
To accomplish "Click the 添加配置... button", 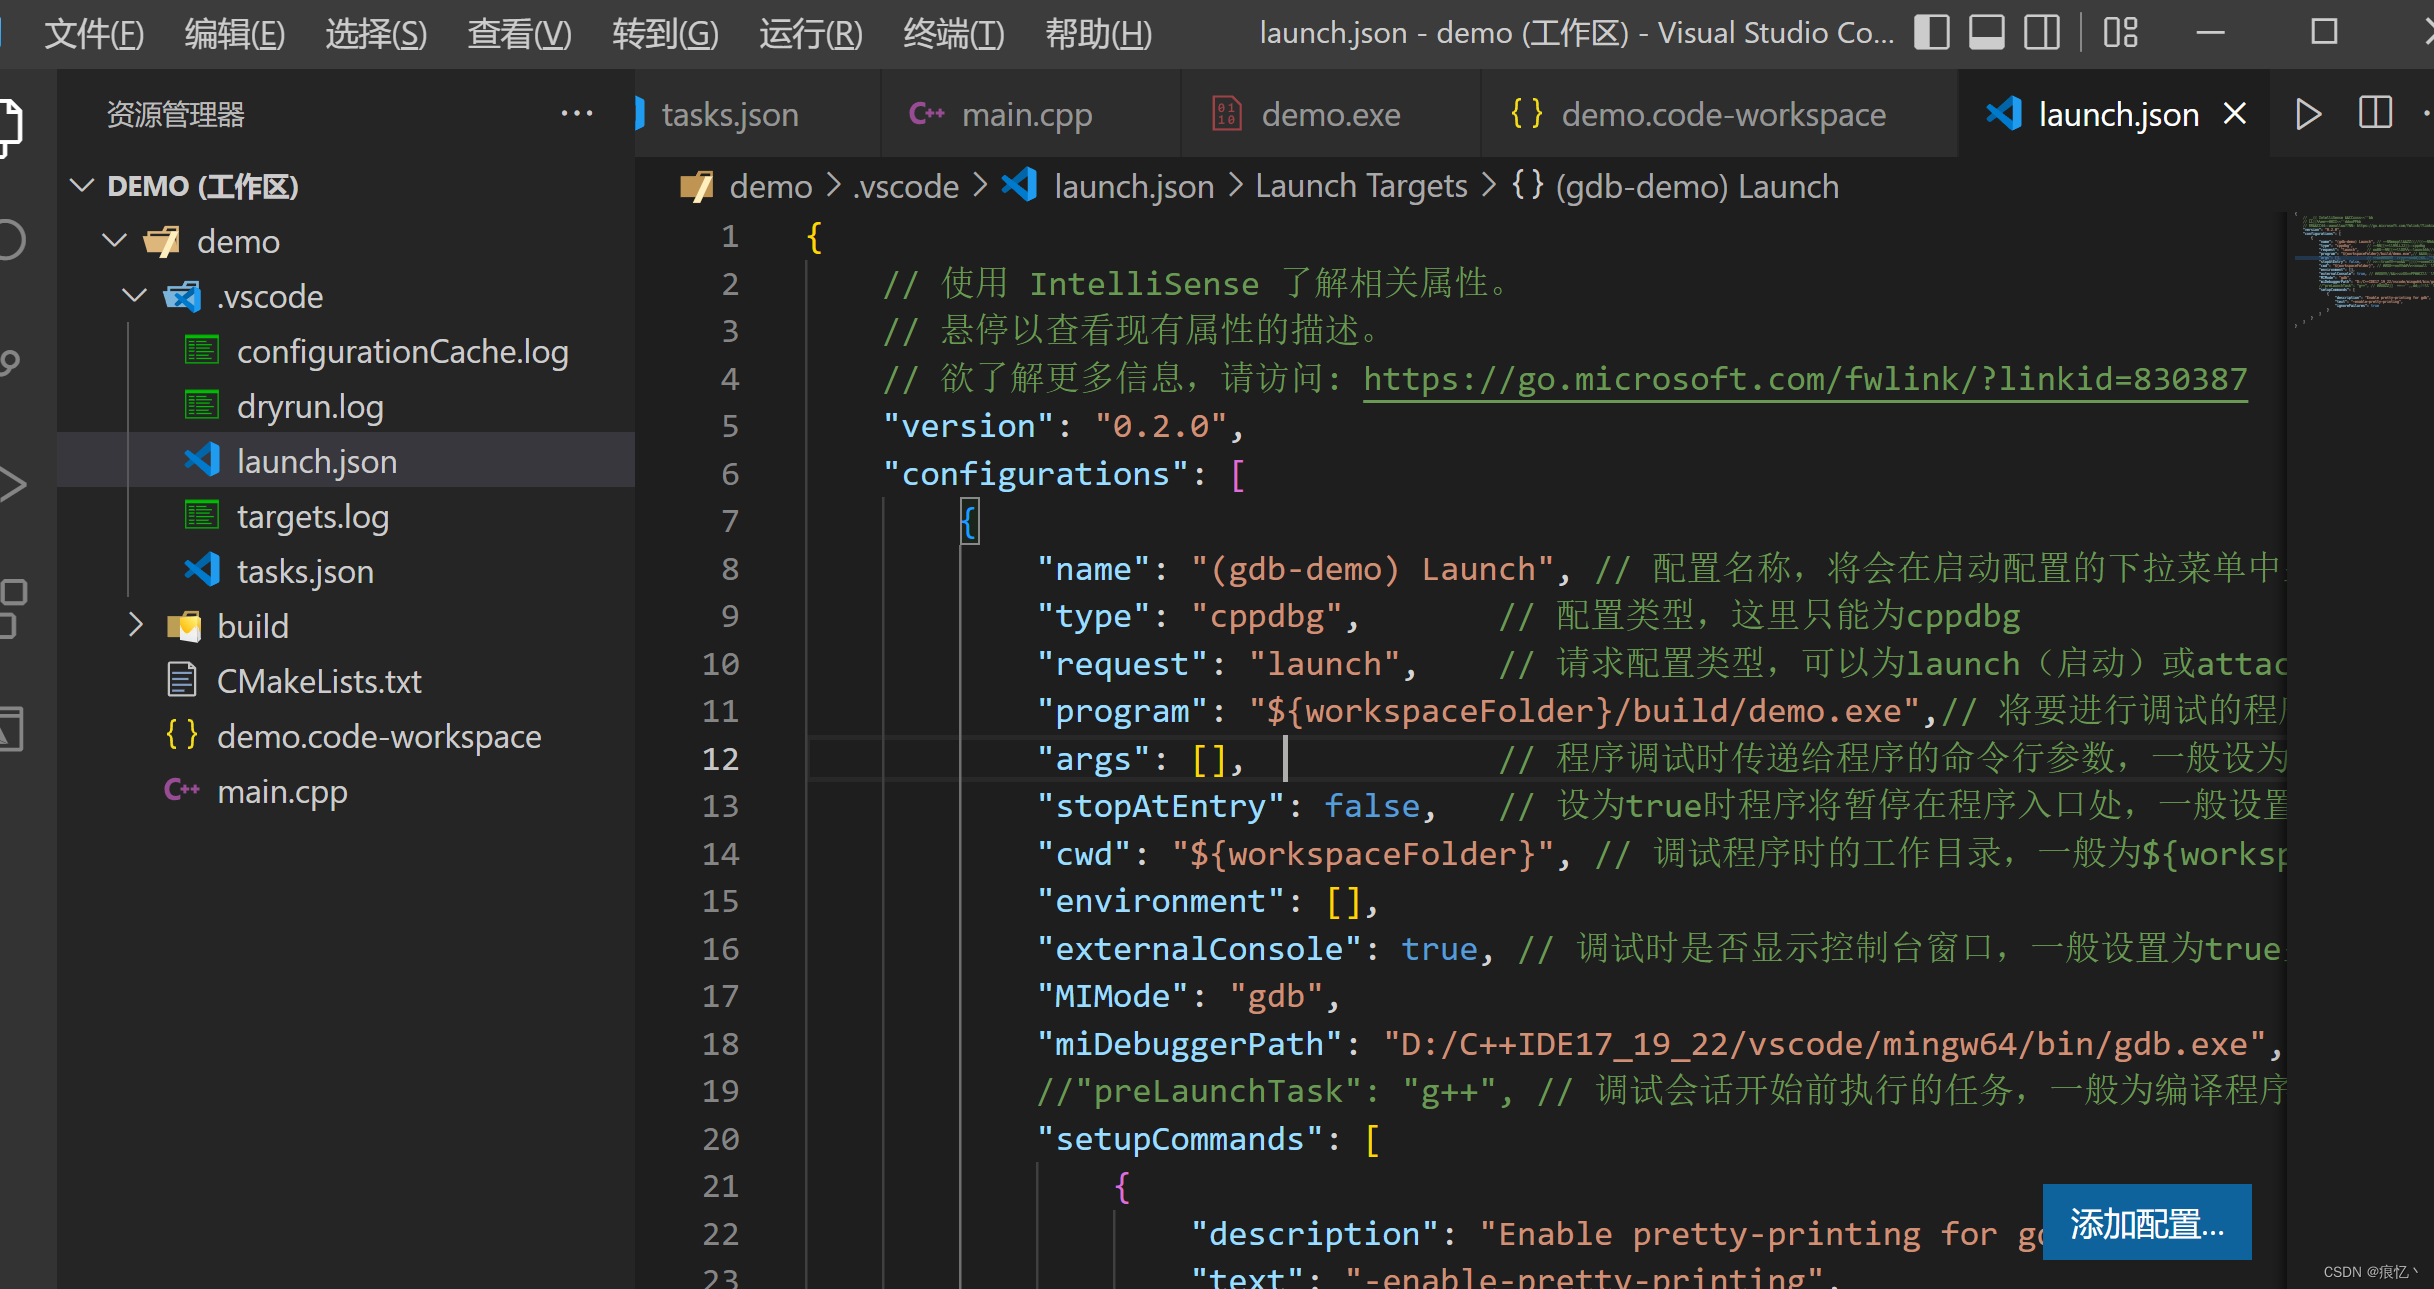I will pos(2146,1222).
